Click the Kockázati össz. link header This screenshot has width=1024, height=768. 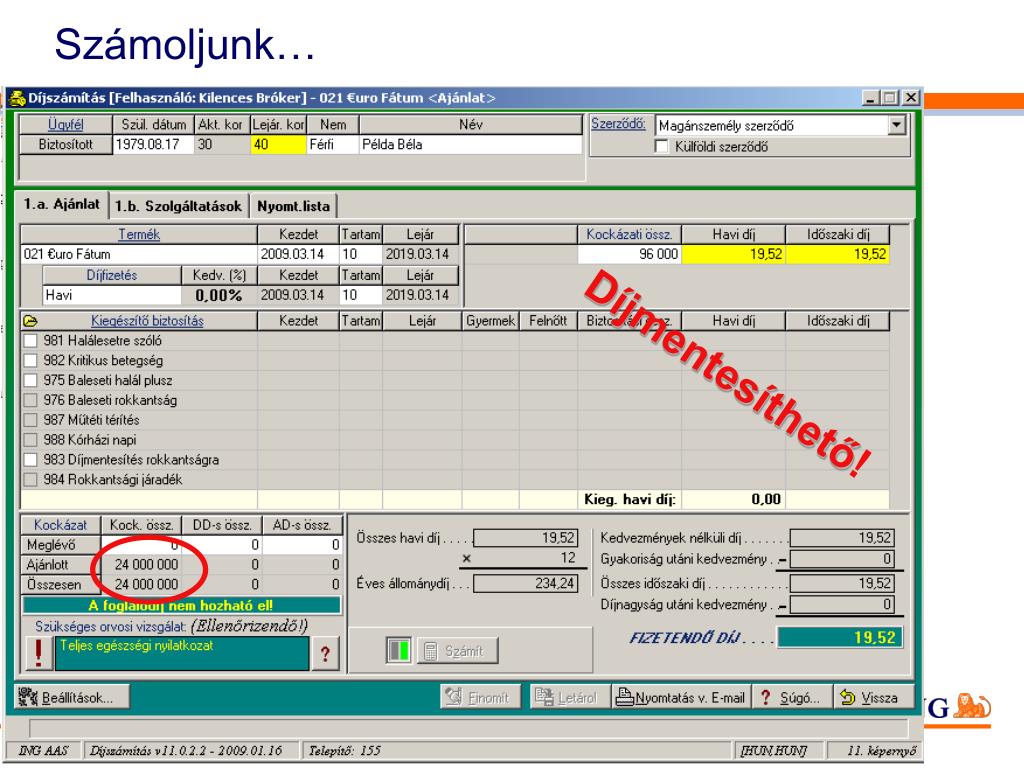(x=629, y=234)
